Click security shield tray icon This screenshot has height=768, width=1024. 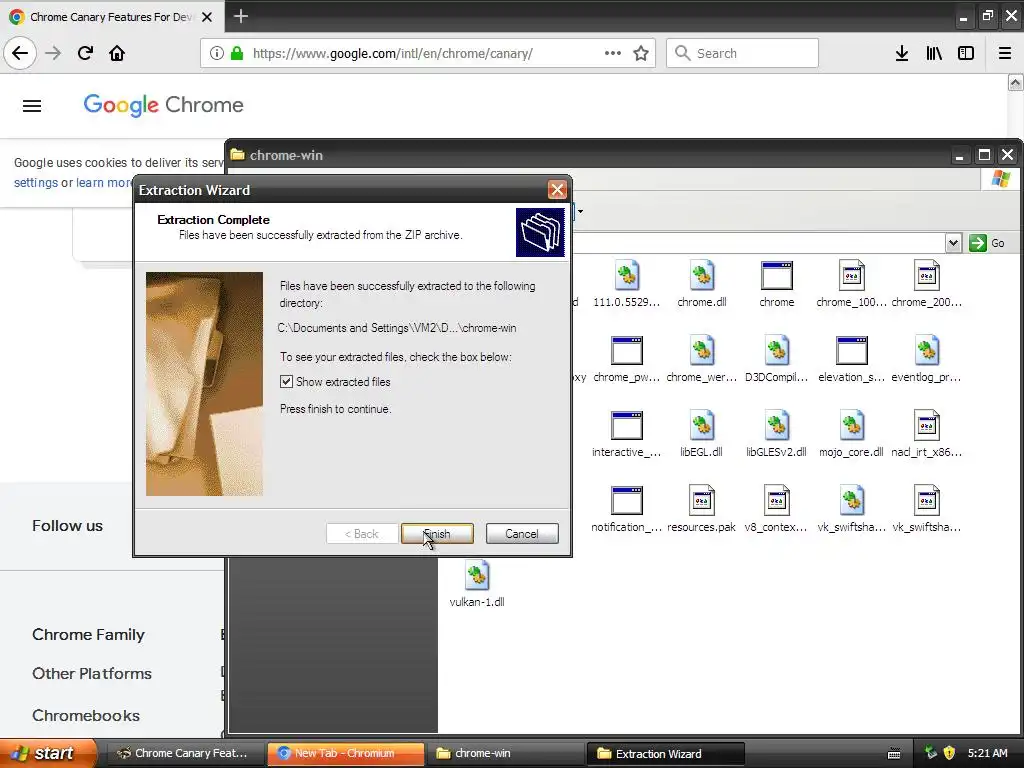click(x=949, y=753)
